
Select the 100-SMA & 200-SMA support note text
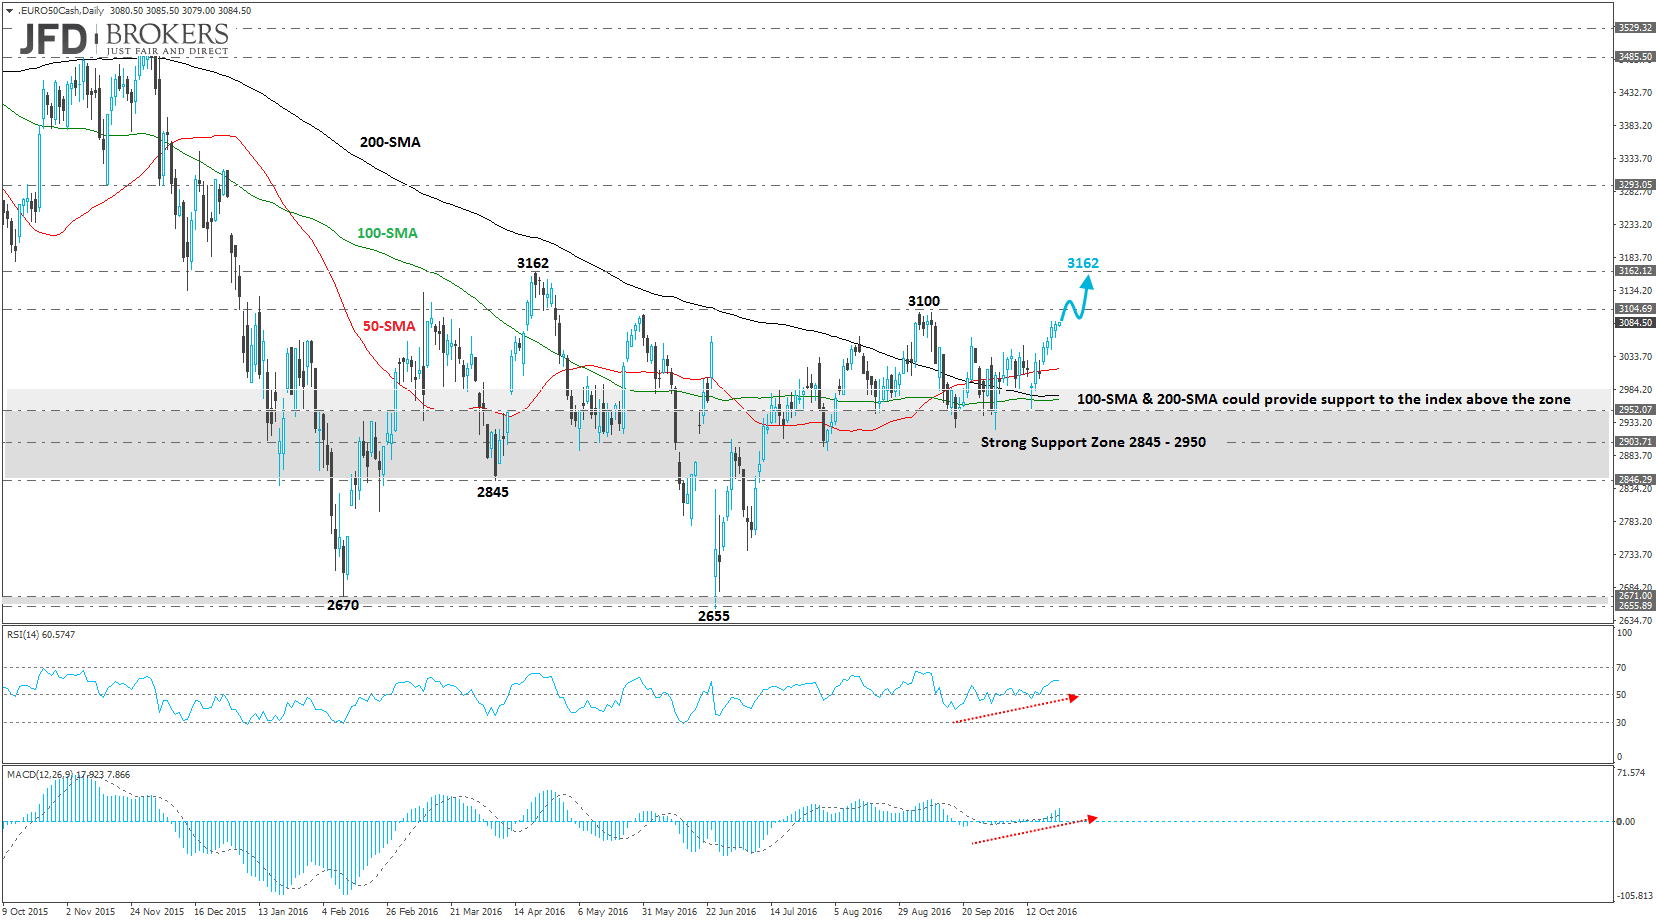[x=1324, y=399]
